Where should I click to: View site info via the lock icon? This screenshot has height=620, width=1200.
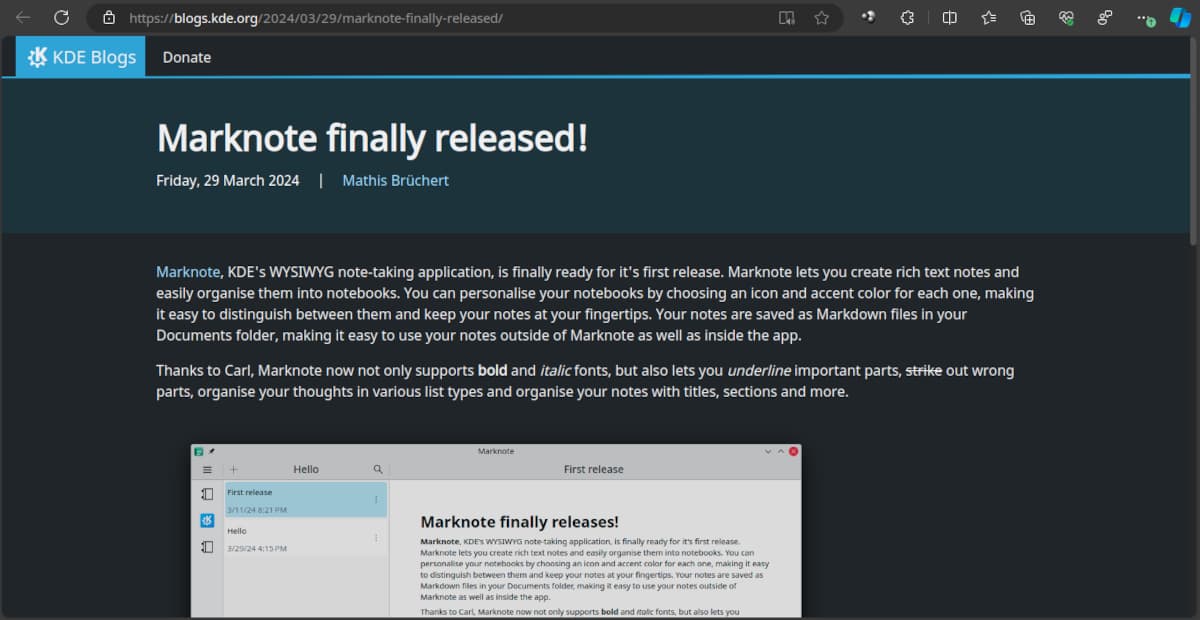[109, 17]
